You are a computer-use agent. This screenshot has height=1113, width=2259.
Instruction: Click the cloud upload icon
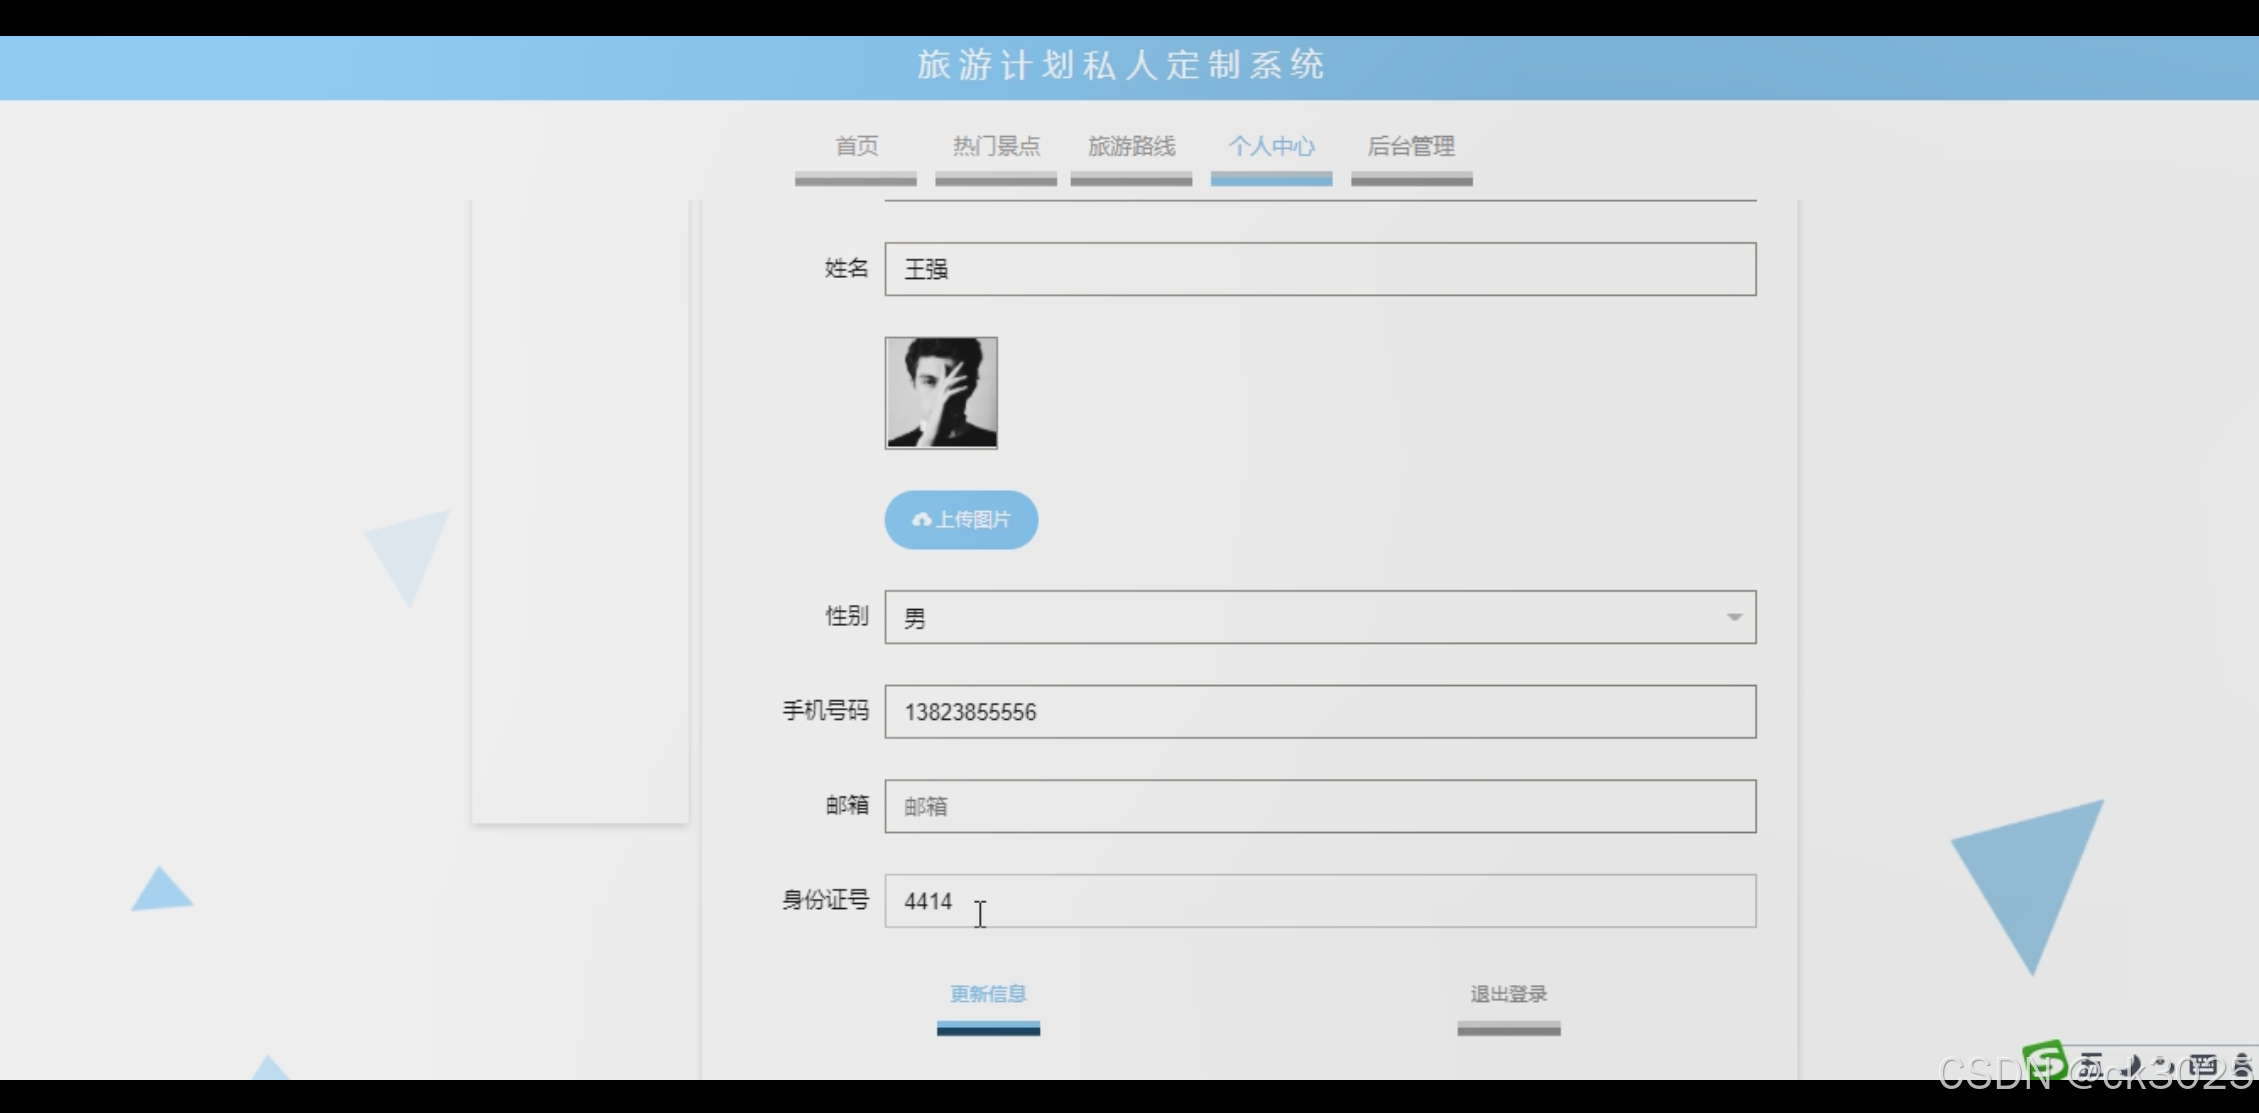[x=921, y=520]
